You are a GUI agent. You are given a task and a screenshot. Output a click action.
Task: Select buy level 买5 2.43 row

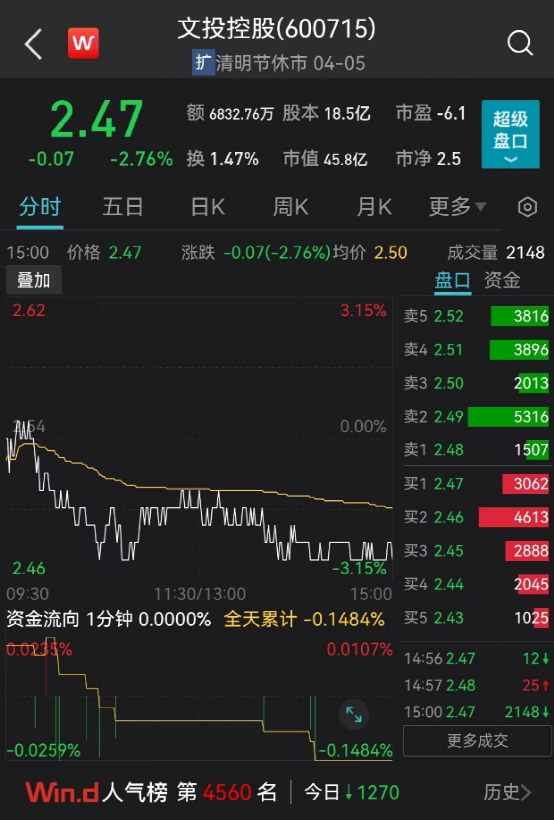(x=476, y=618)
